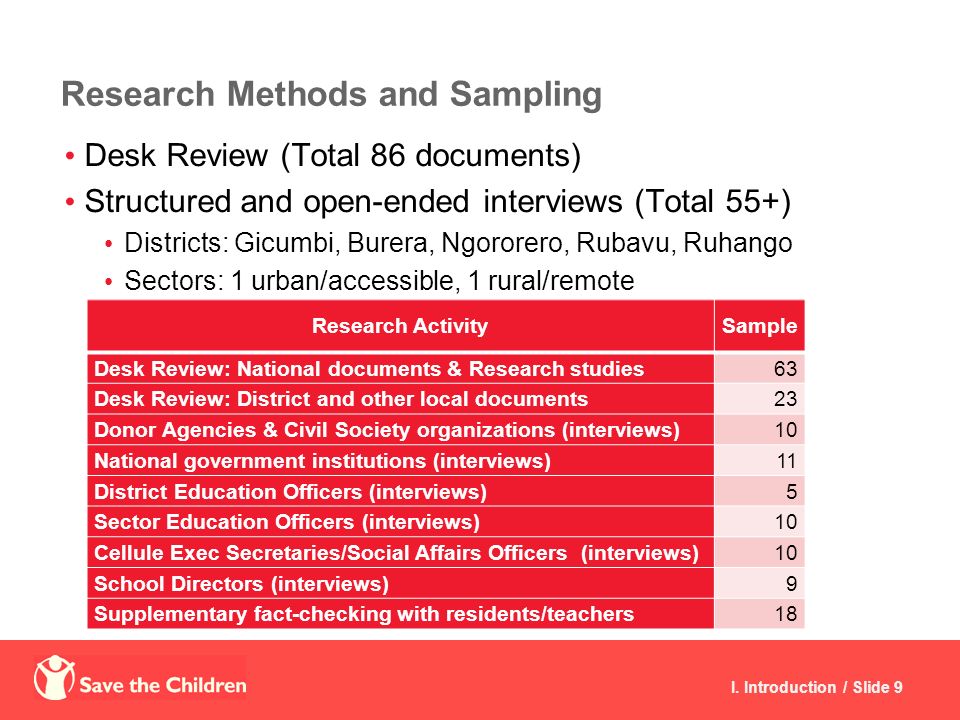
Task: Select the 'Research Methods and Sampling' title
Action: (331, 95)
